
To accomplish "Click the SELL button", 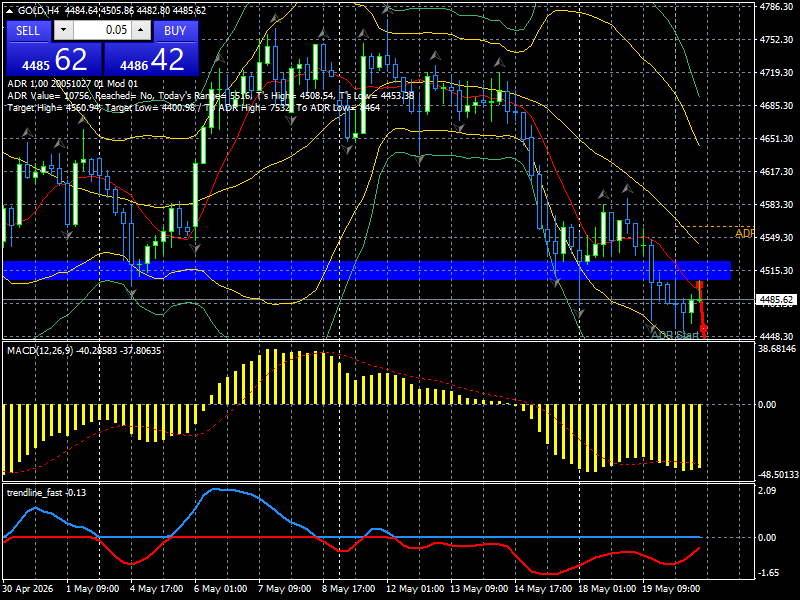I will [x=28, y=31].
